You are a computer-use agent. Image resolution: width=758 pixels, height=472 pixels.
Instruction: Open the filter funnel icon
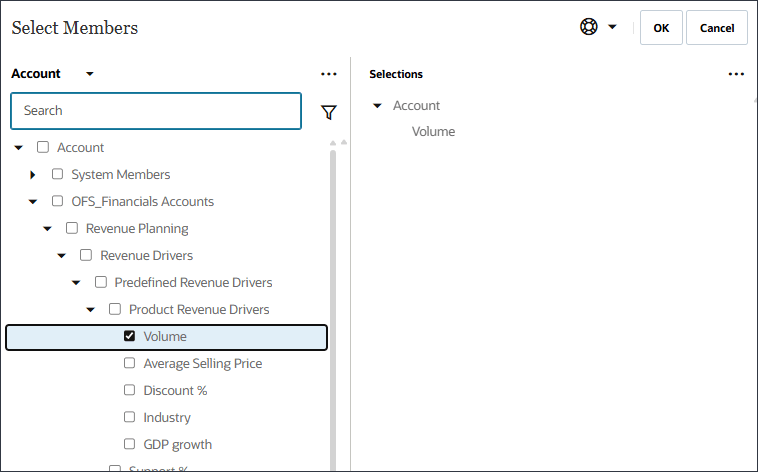click(x=328, y=112)
